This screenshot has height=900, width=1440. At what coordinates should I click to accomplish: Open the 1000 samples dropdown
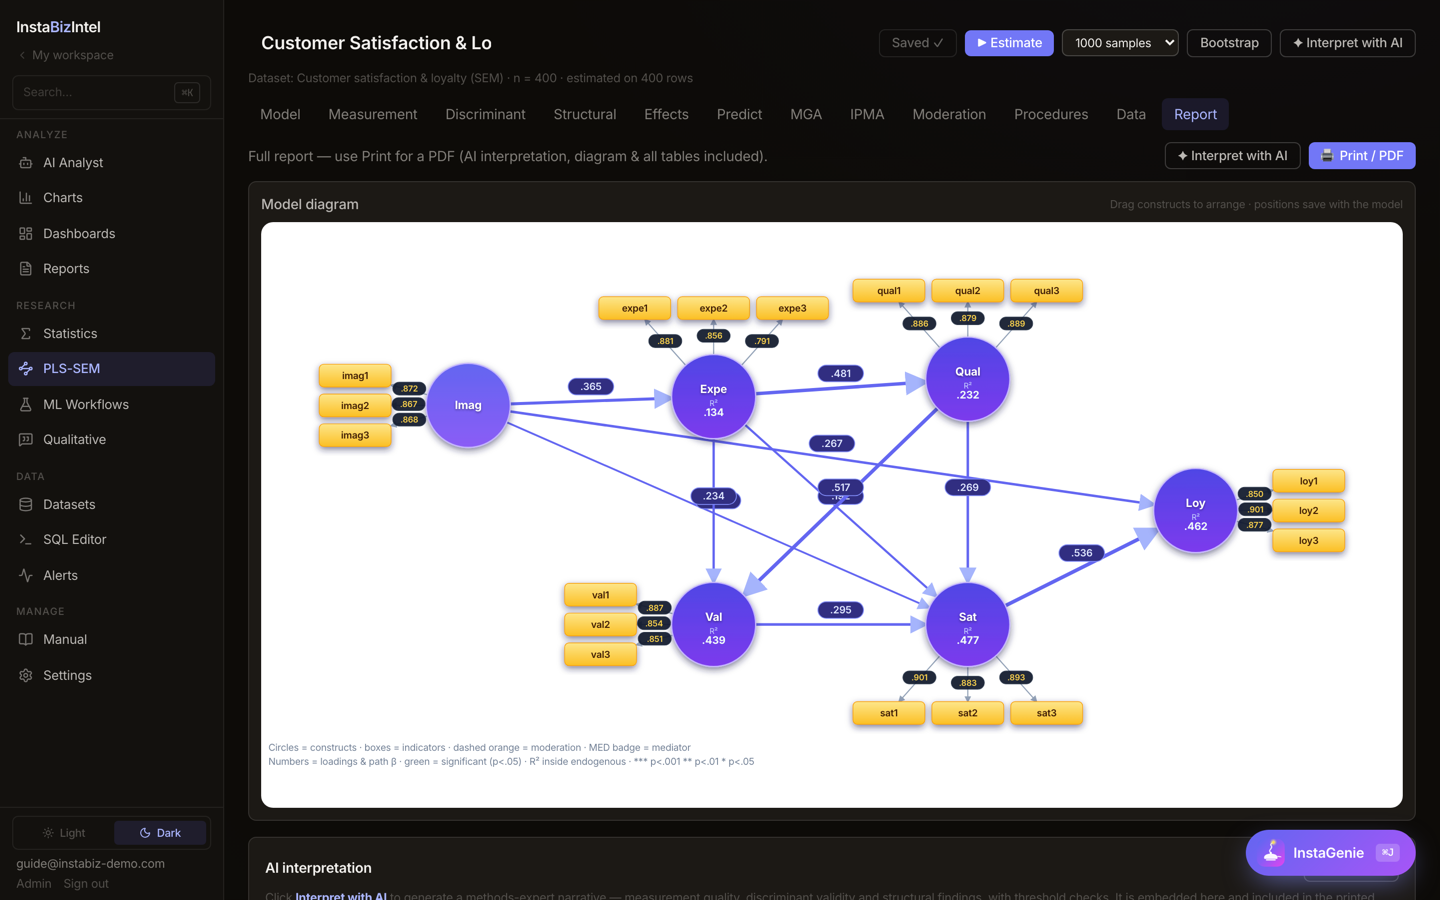[1120, 43]
